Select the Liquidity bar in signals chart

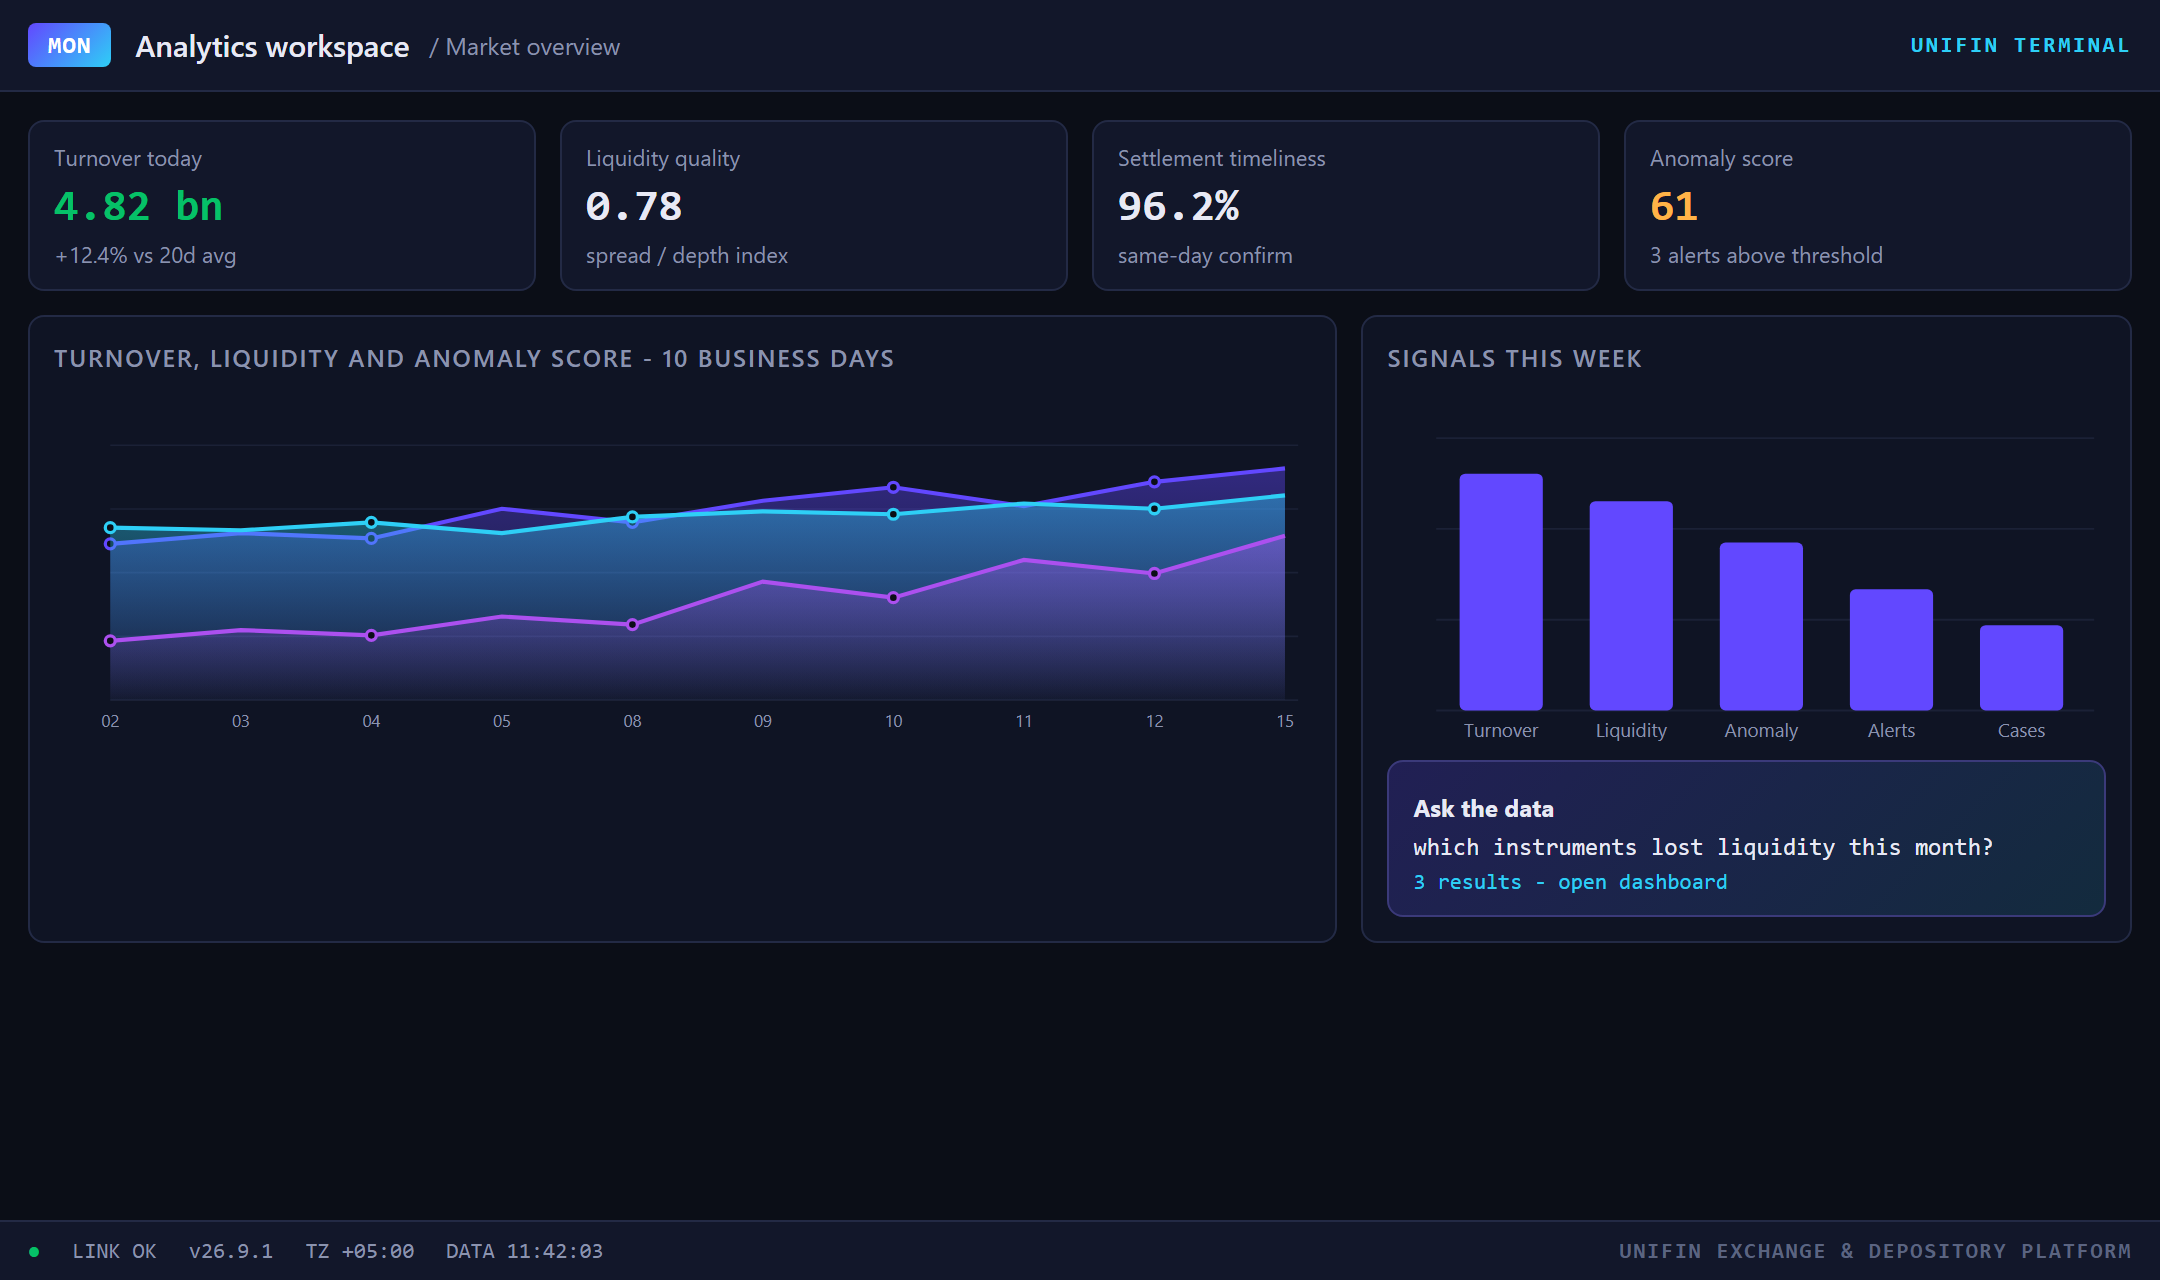click(x=1631, y=606)
